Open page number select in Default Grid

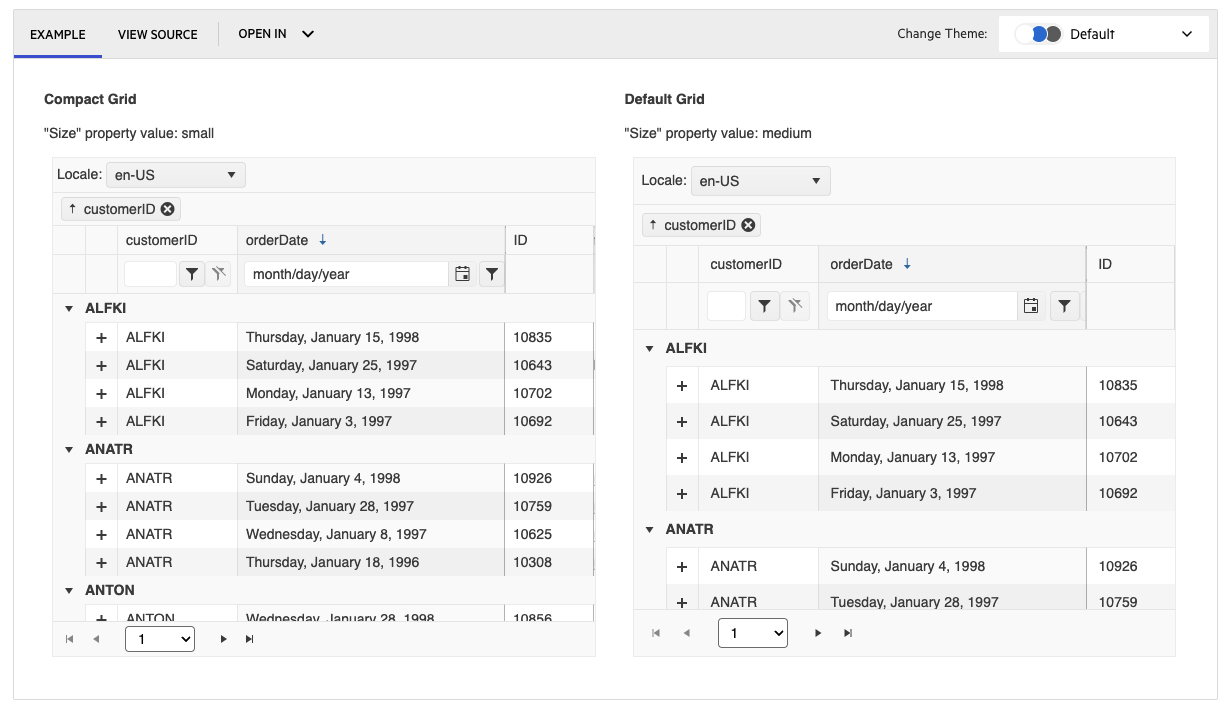coord(753,633)
